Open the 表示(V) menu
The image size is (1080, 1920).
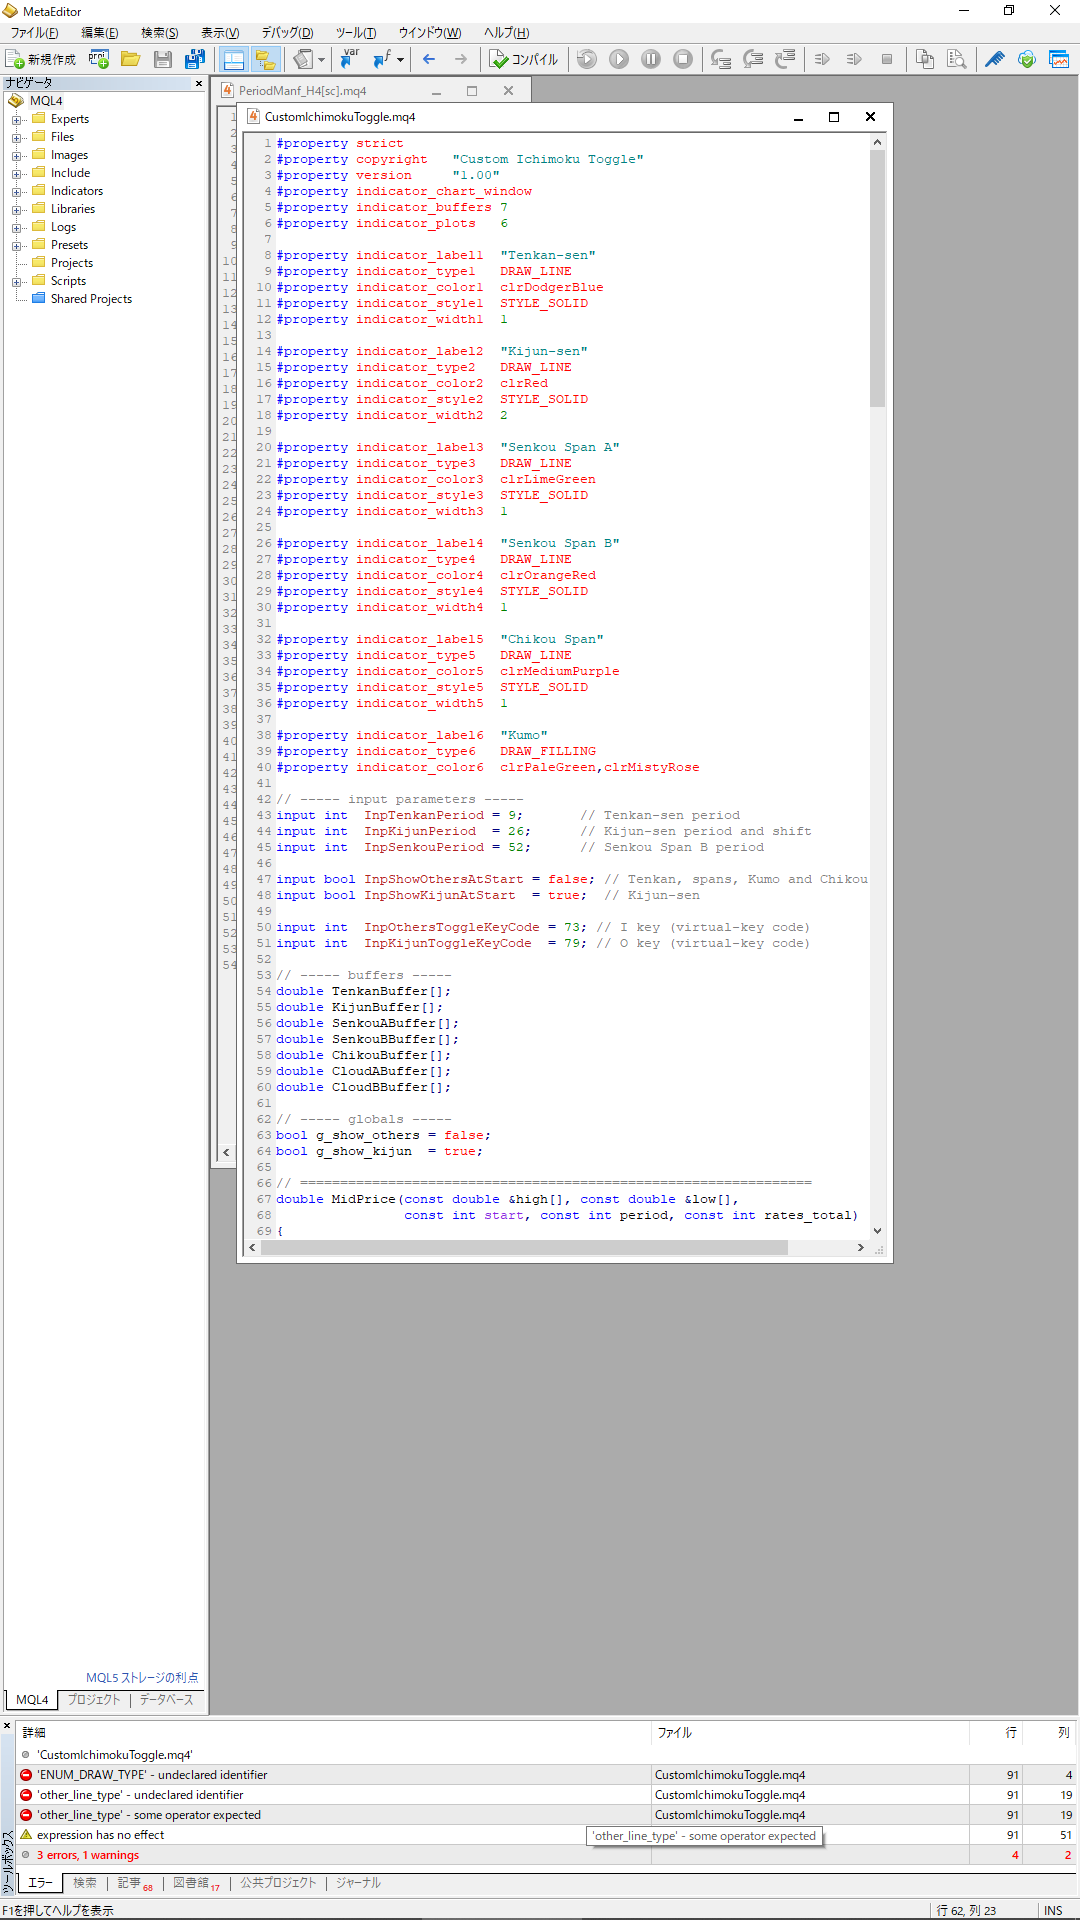pyautogui.click(x=219, y=33)
